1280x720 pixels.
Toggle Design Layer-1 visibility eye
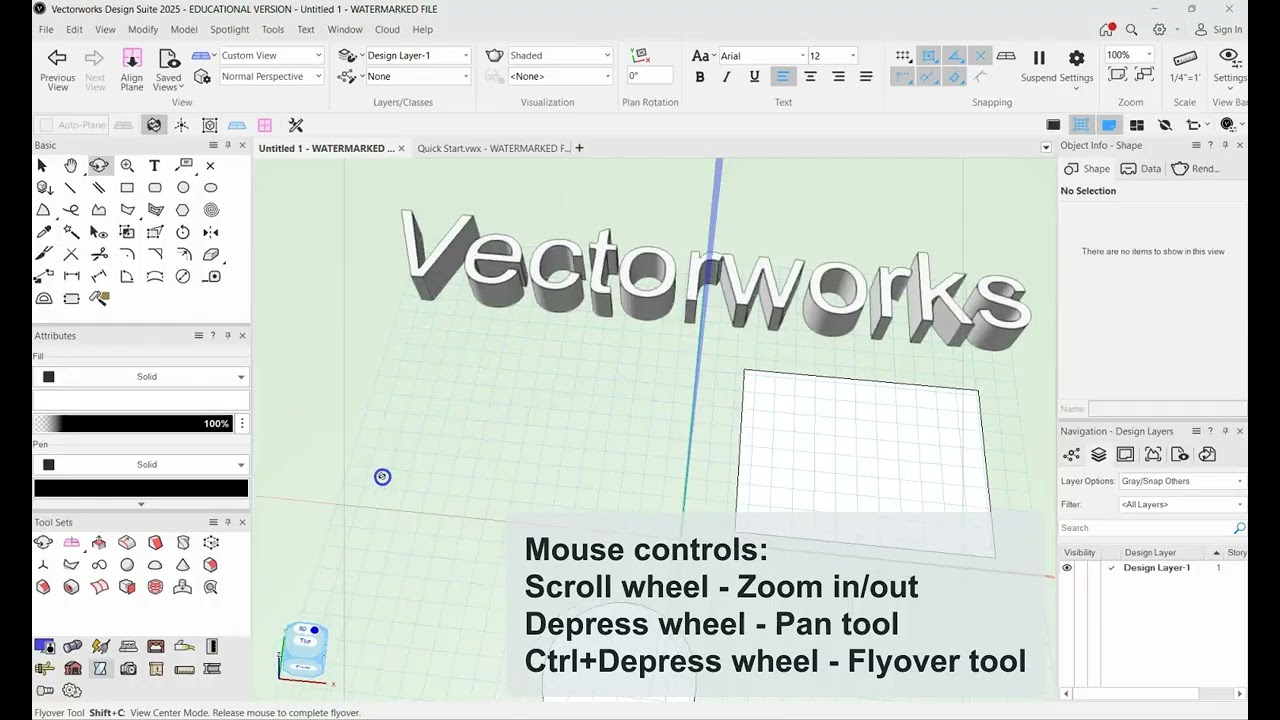coord(1067,568)
